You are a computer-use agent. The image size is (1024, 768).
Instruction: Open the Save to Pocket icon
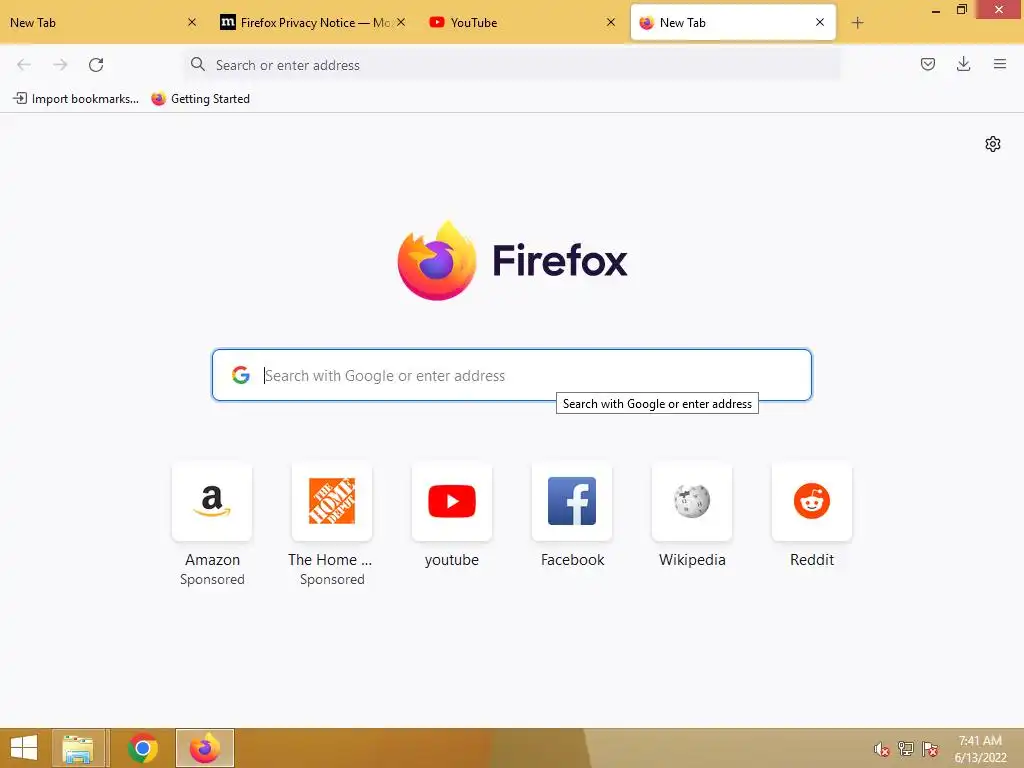click(927, 64)
